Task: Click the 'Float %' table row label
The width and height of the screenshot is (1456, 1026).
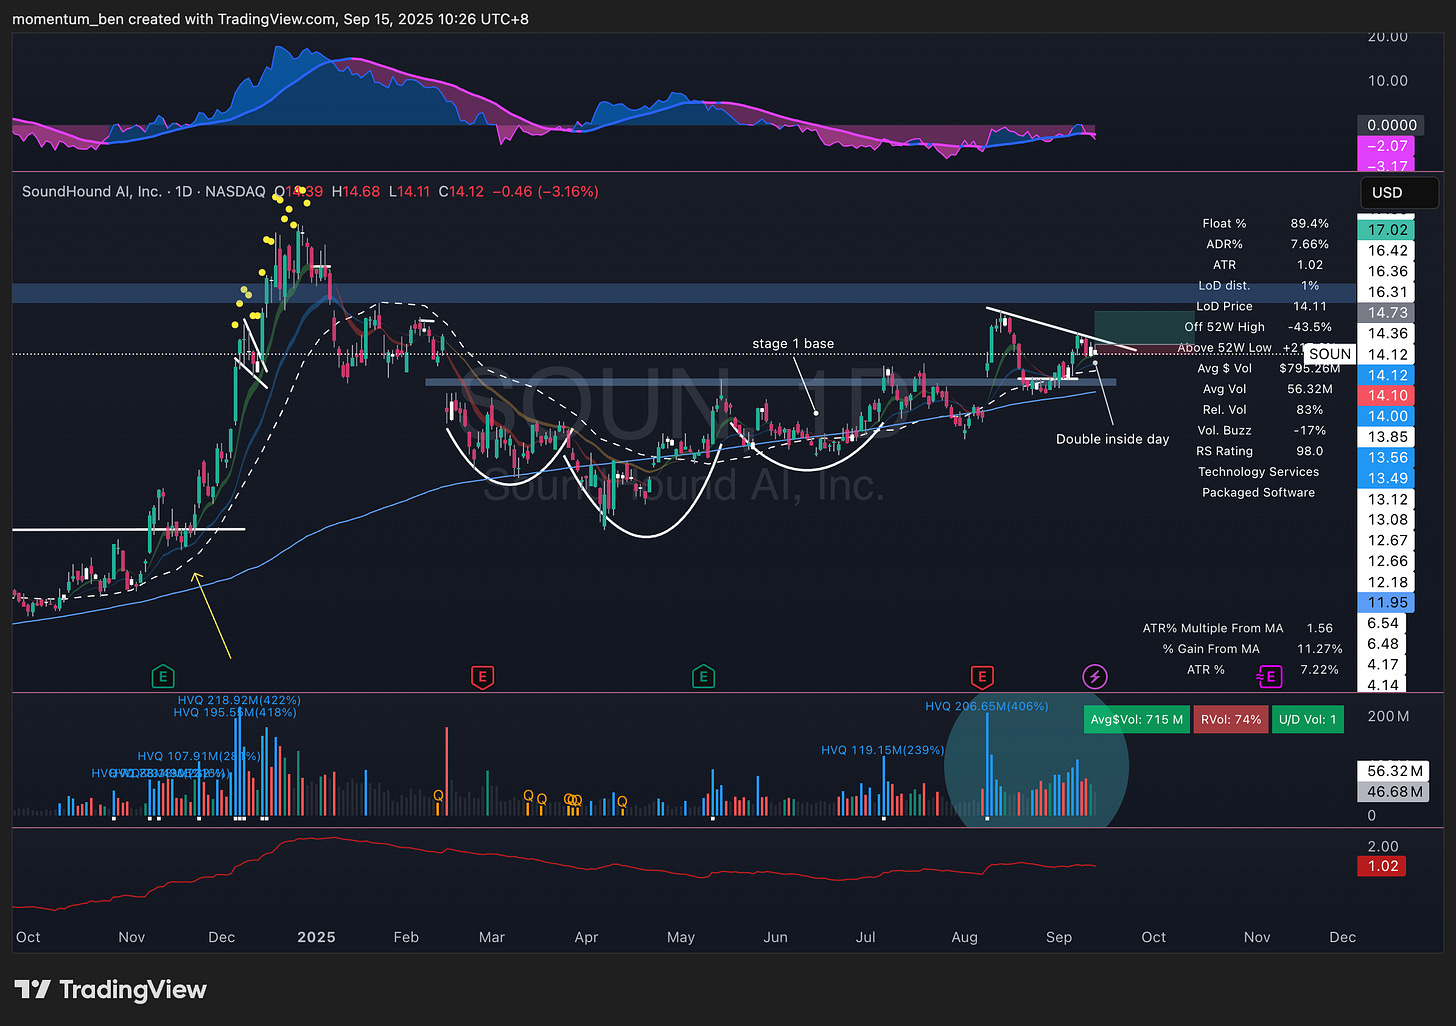Action: tap(1224, 223)
